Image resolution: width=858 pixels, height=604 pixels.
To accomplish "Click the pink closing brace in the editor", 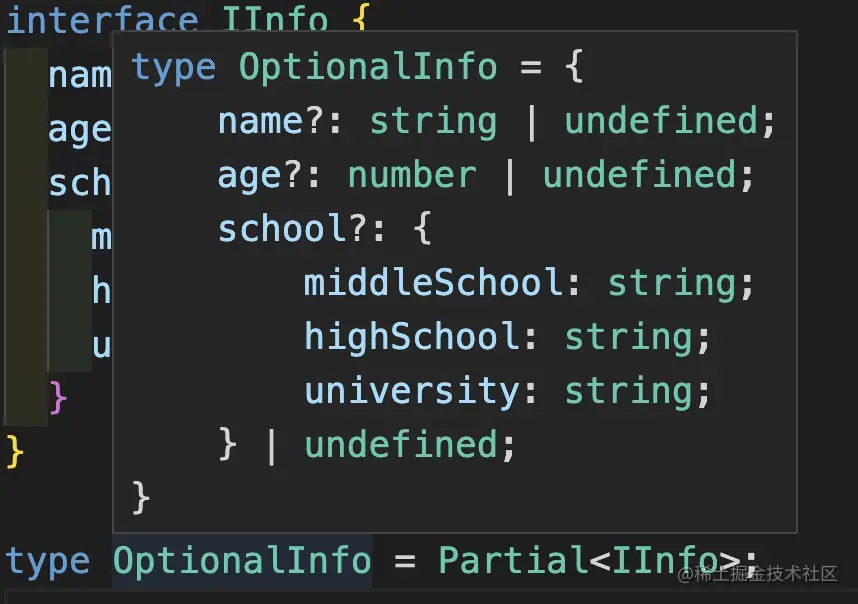I will 58,398.
